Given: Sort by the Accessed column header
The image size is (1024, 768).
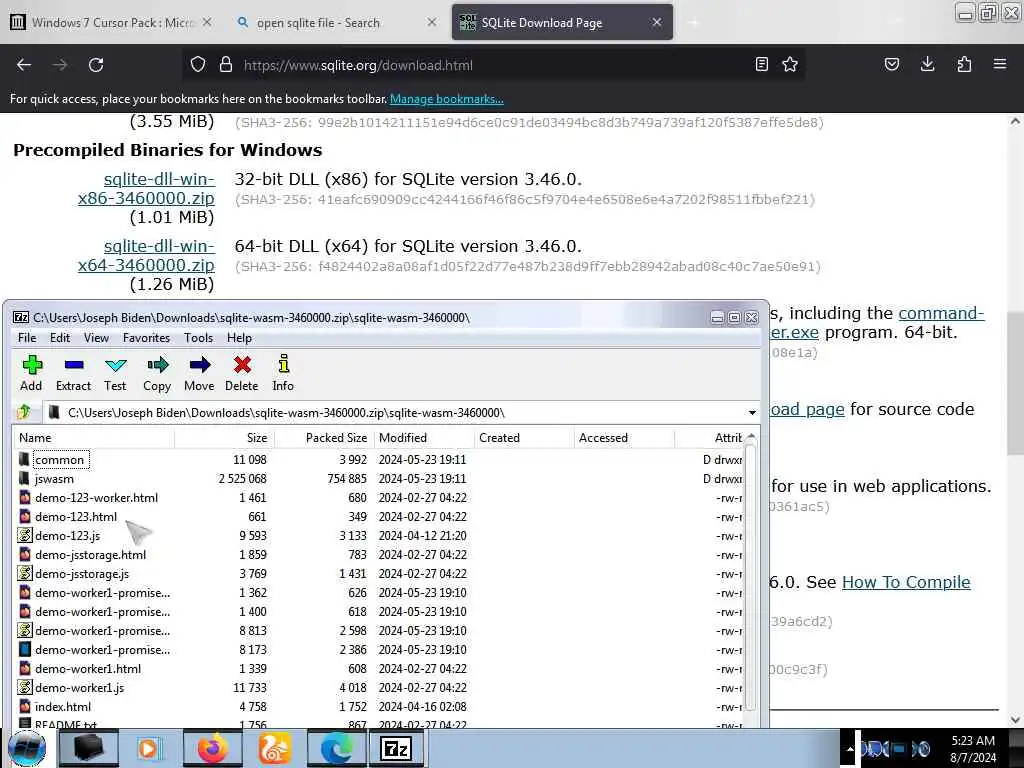Looking at the screenshot, I should tap(624, 438).
